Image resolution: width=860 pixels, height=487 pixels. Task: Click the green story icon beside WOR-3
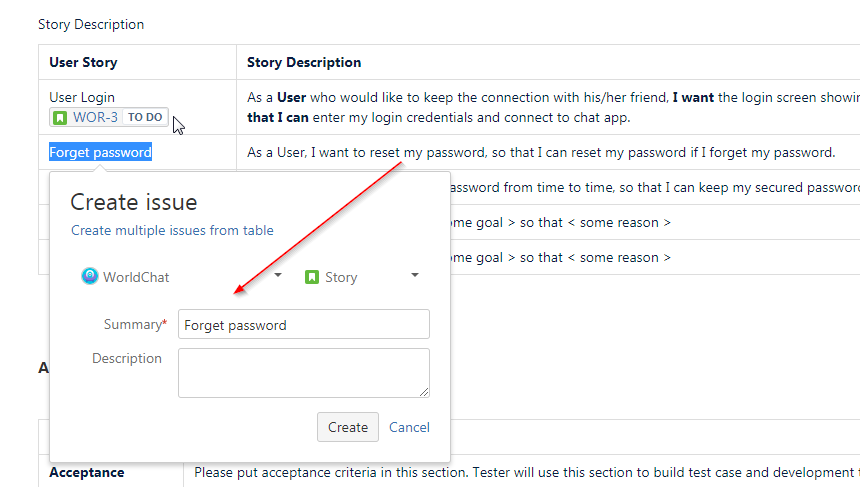pyautogui.click(x=61, y=117)
